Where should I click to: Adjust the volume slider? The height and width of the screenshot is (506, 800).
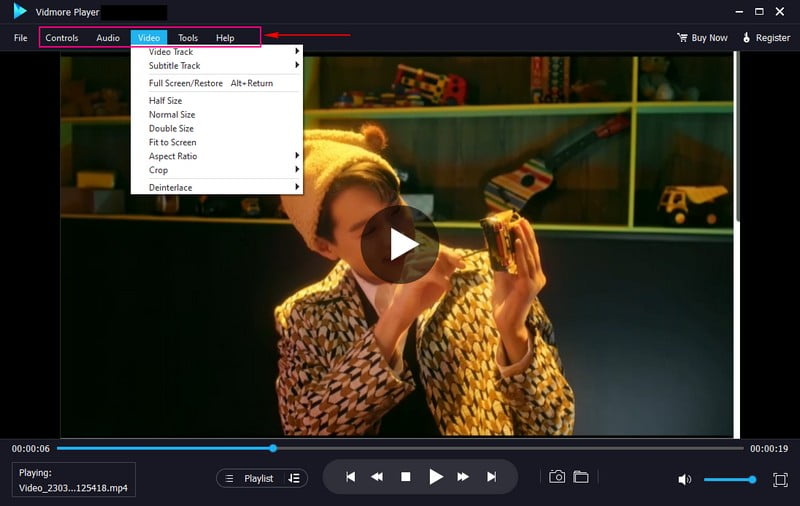[728, 480]
